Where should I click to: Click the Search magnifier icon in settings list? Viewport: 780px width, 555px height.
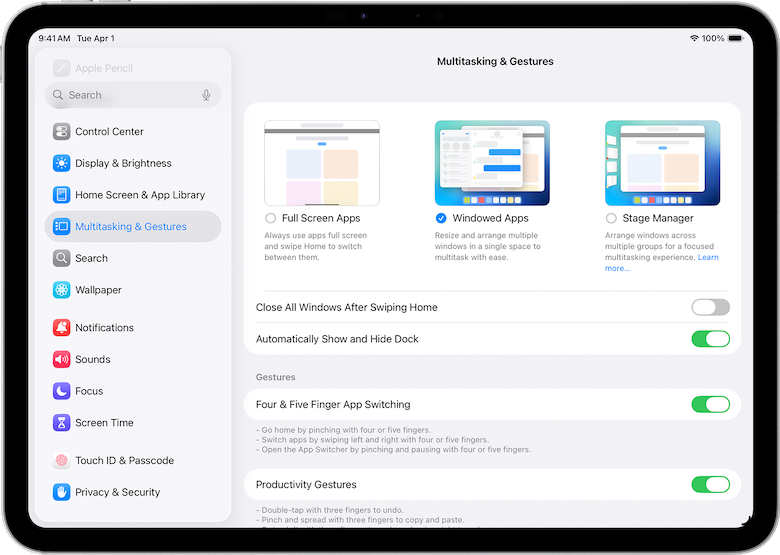62,258
